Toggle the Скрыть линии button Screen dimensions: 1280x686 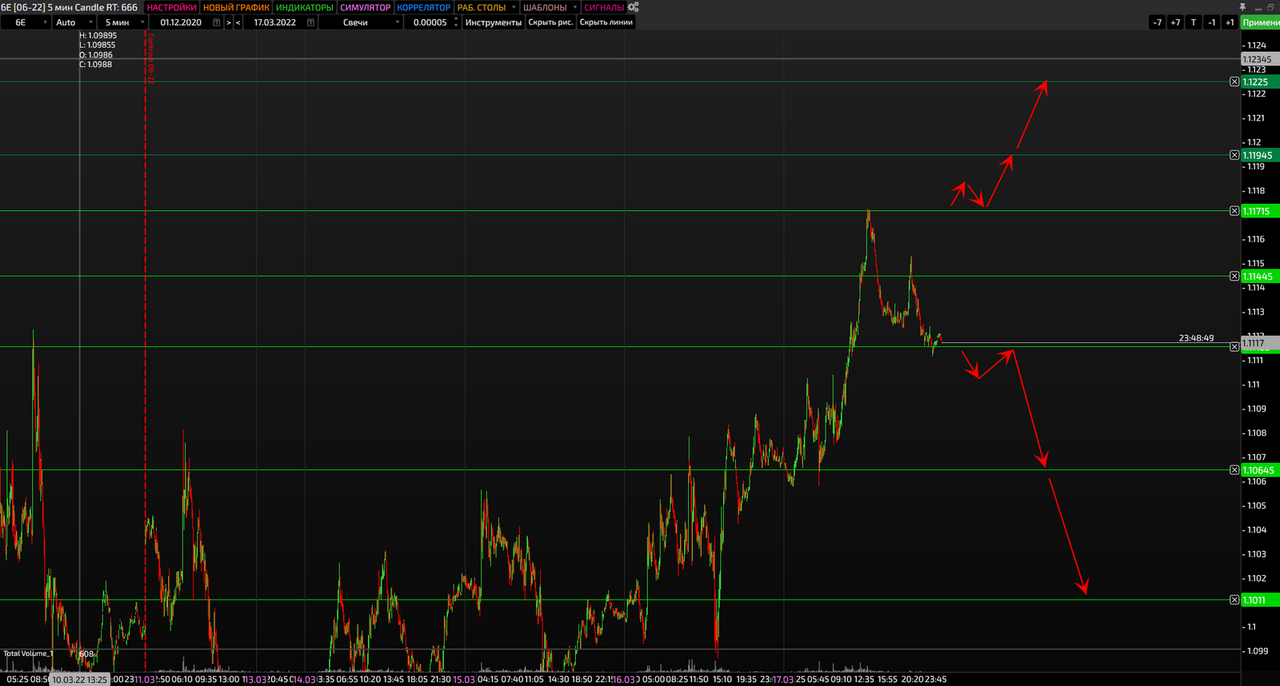click(x=606, y=22)
